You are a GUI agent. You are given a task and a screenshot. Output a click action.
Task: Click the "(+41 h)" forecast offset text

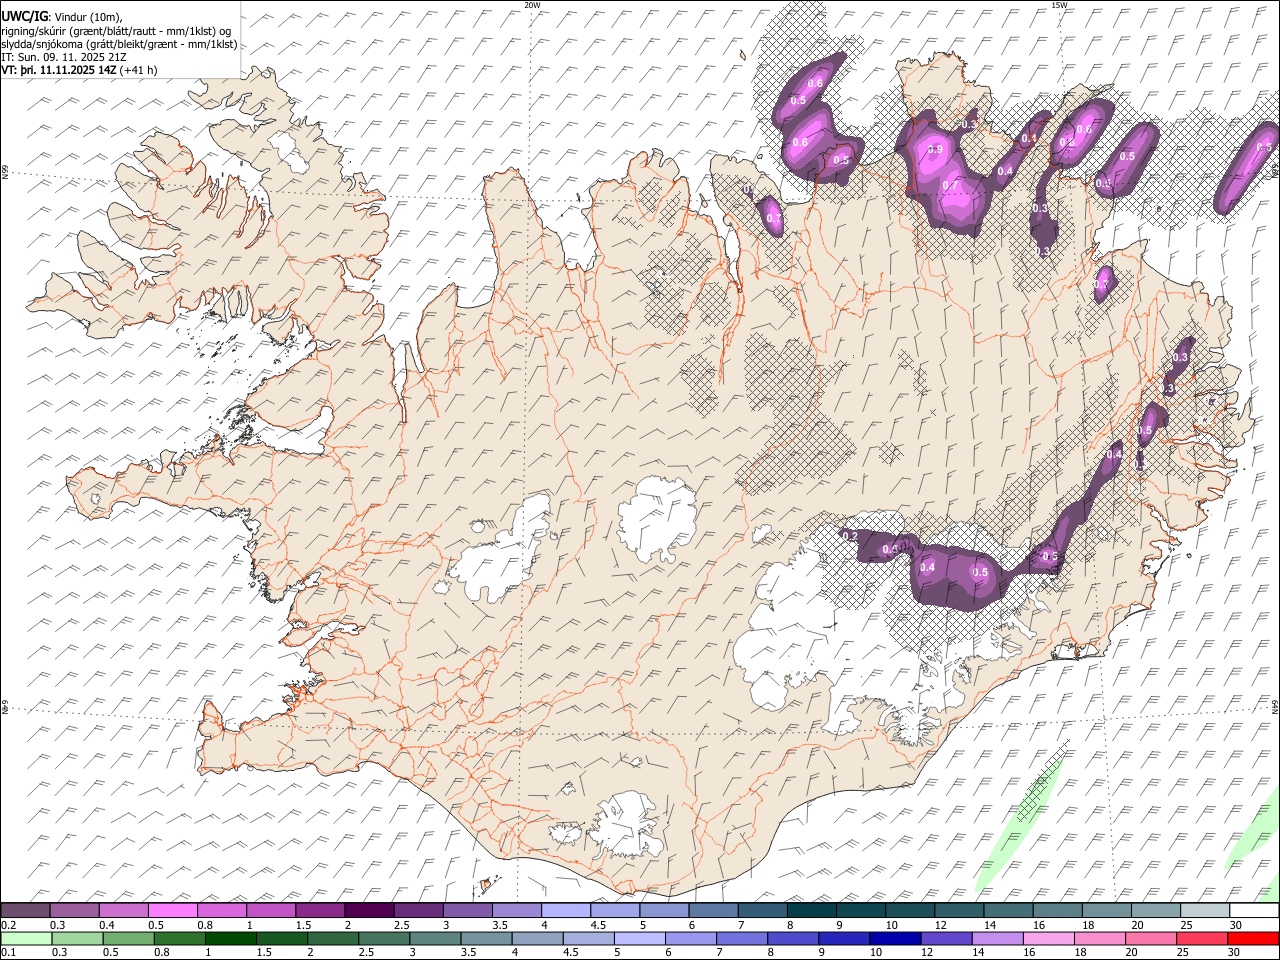tap(139, 70)
